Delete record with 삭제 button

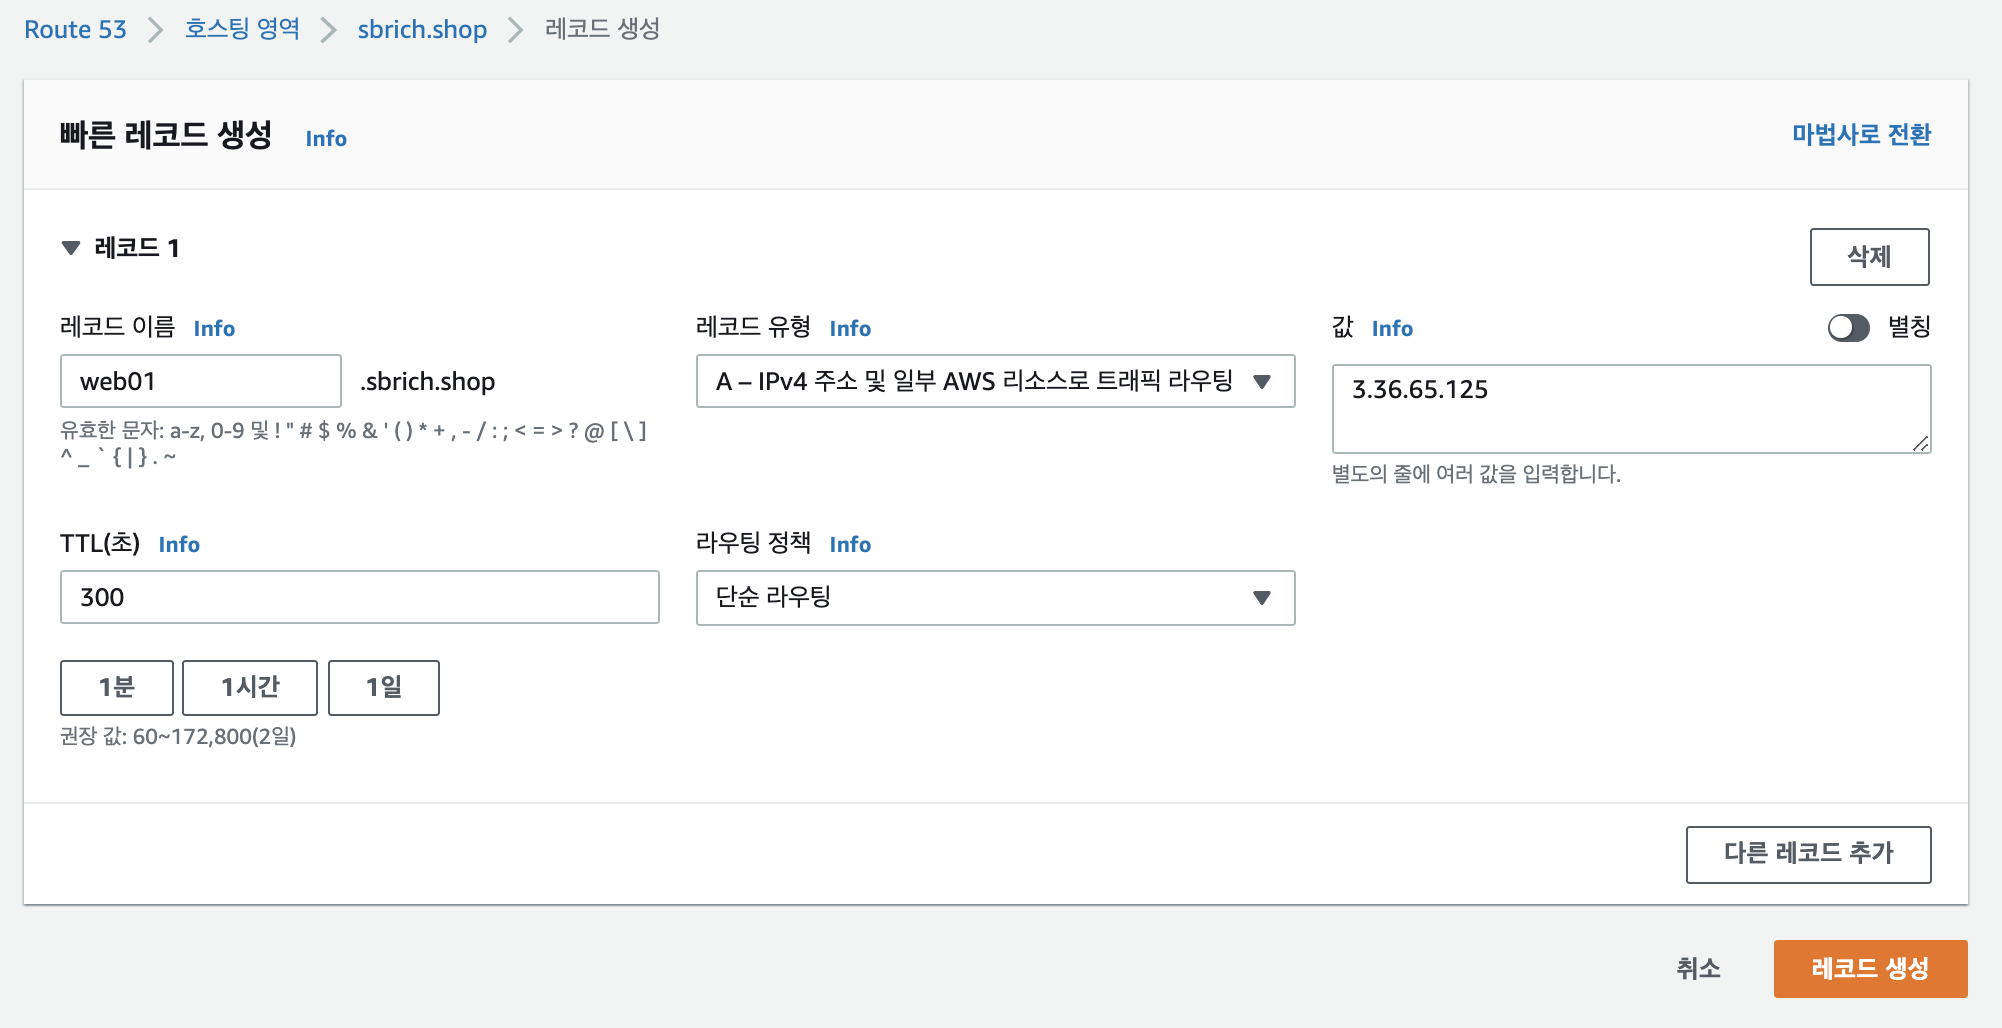click(1869, 257)
